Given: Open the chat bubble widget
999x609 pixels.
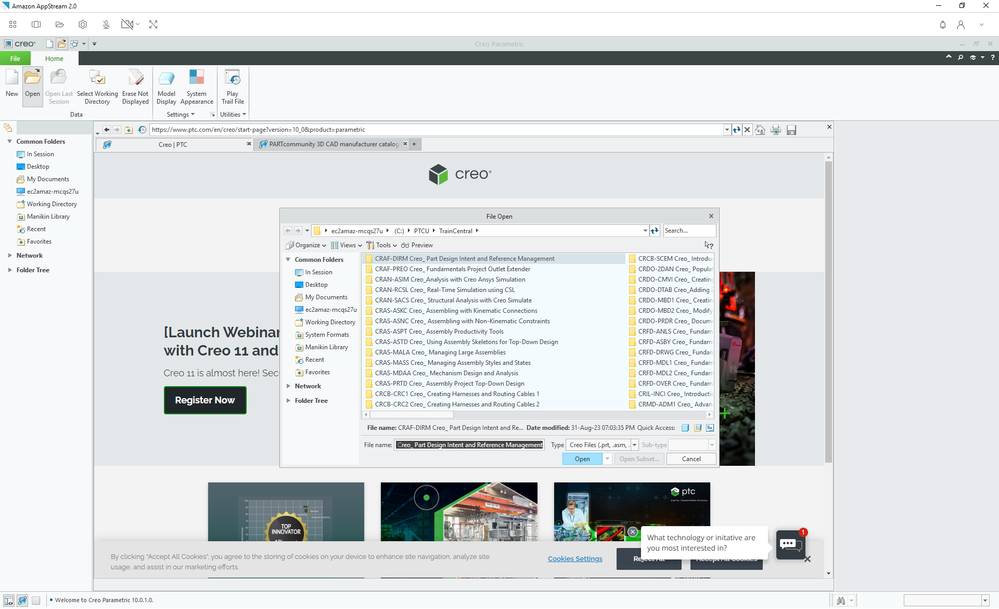Looking at the screenshot, I should click(x=790, y=545).
